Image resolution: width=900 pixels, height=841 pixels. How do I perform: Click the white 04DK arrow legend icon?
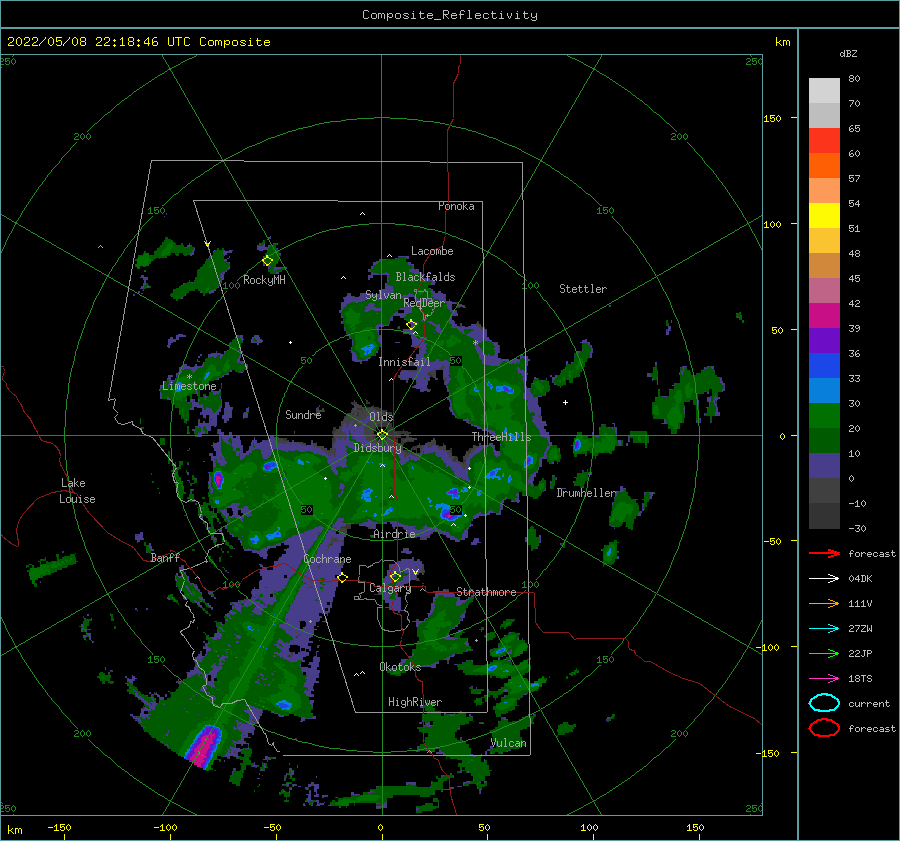824,579
